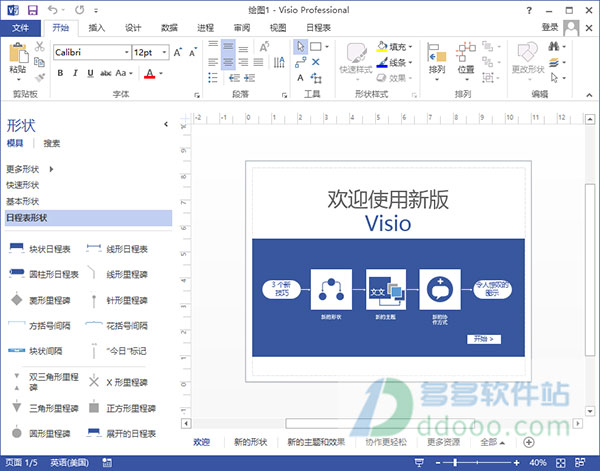Click the add new page plus button

pyautogui.click(x=528, y=442)
